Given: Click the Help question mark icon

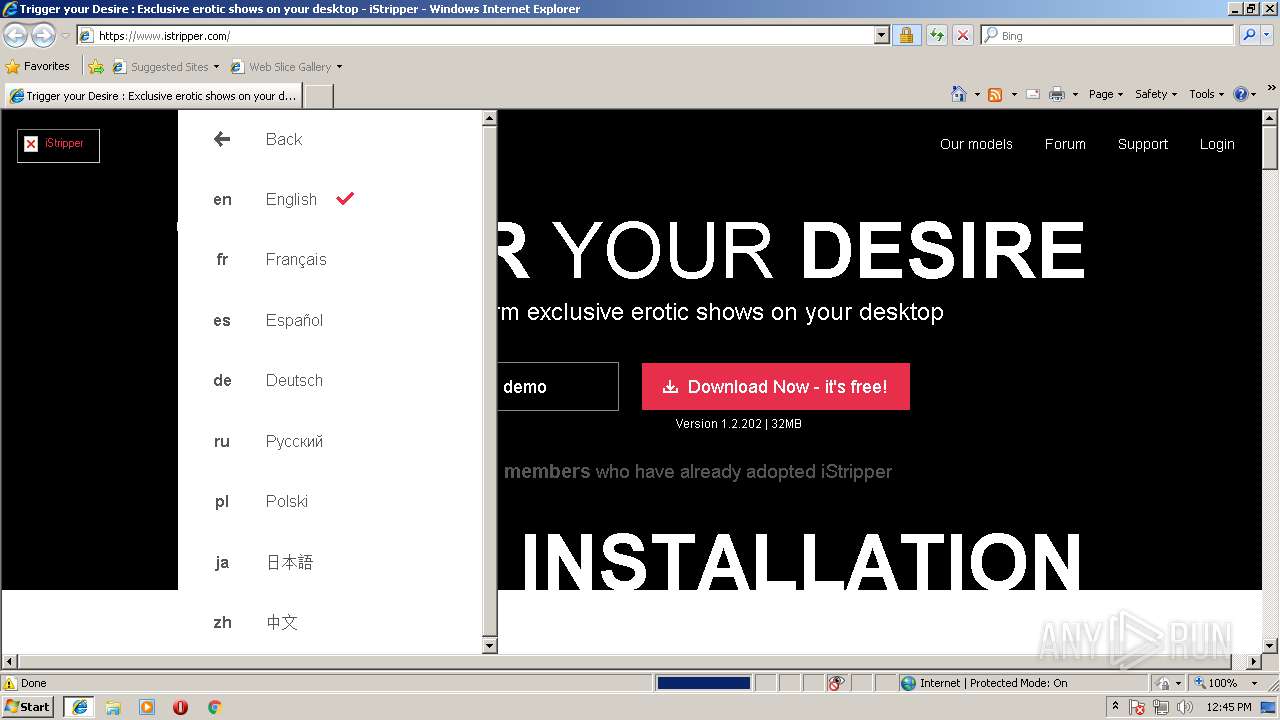Looking at the screenshot, I should 1240,94.
